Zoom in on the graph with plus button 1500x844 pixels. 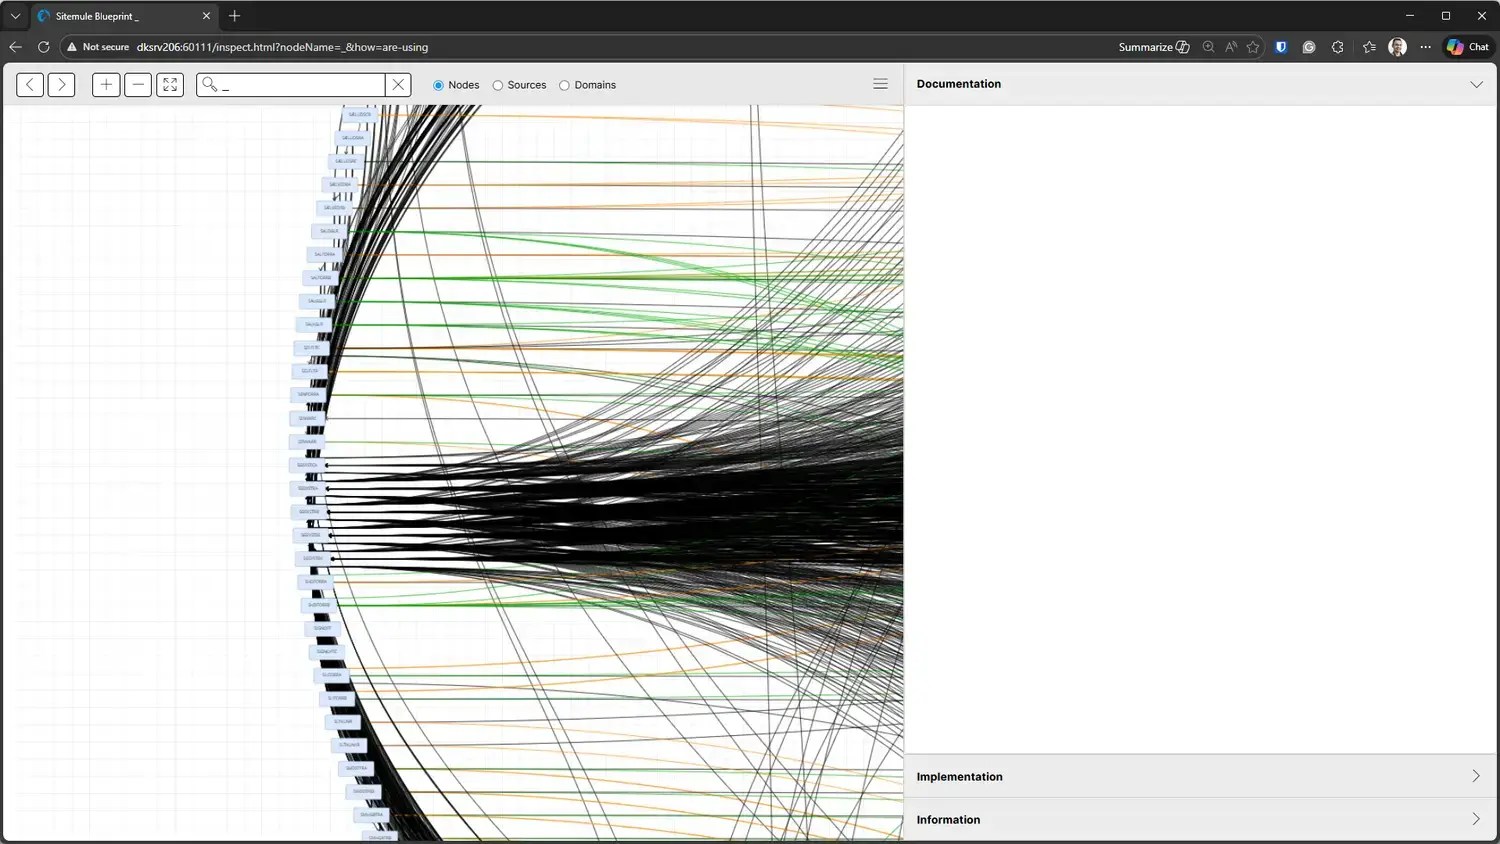[106, 85]
